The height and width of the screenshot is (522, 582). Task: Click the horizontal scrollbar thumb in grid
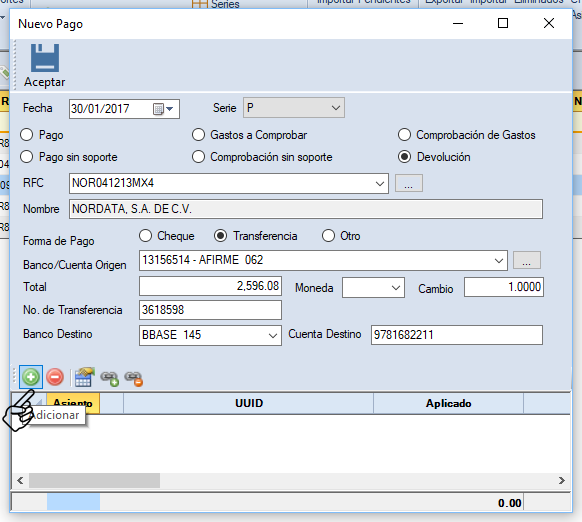pos(94,480)
